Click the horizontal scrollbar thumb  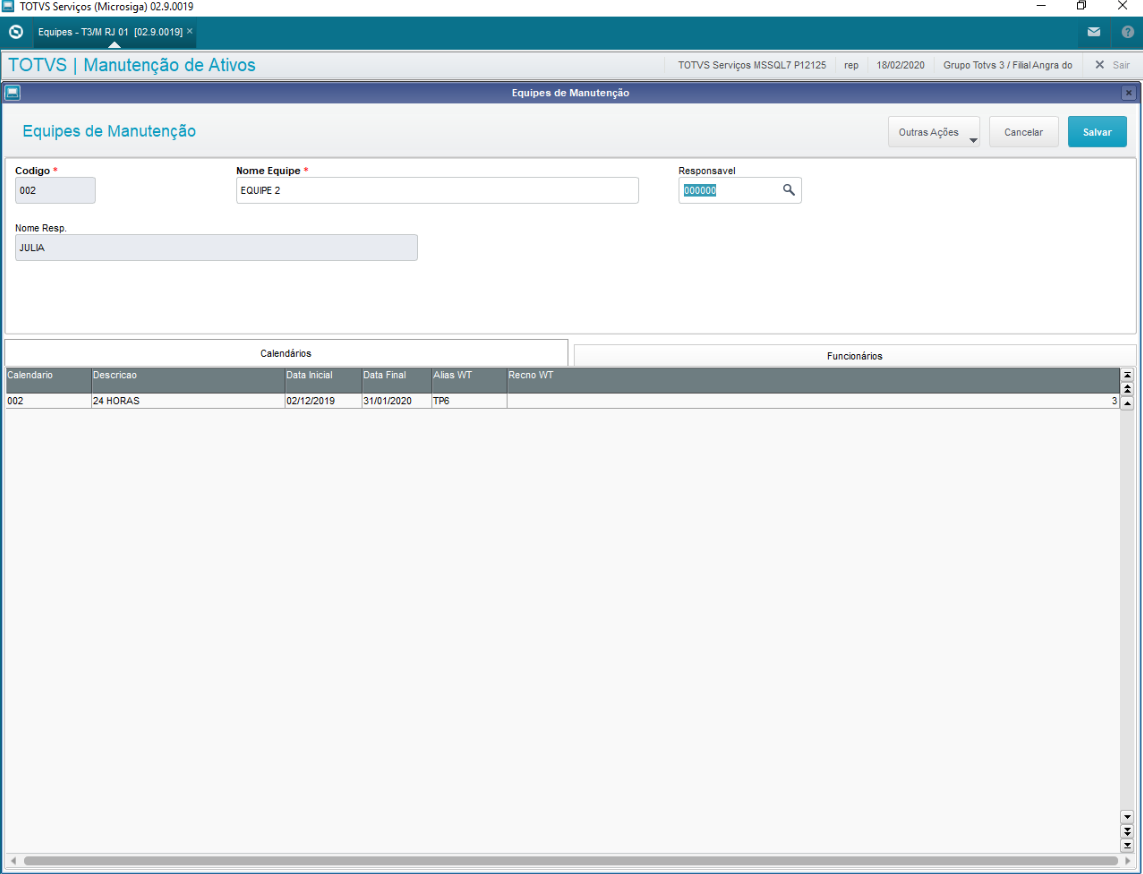571,861
